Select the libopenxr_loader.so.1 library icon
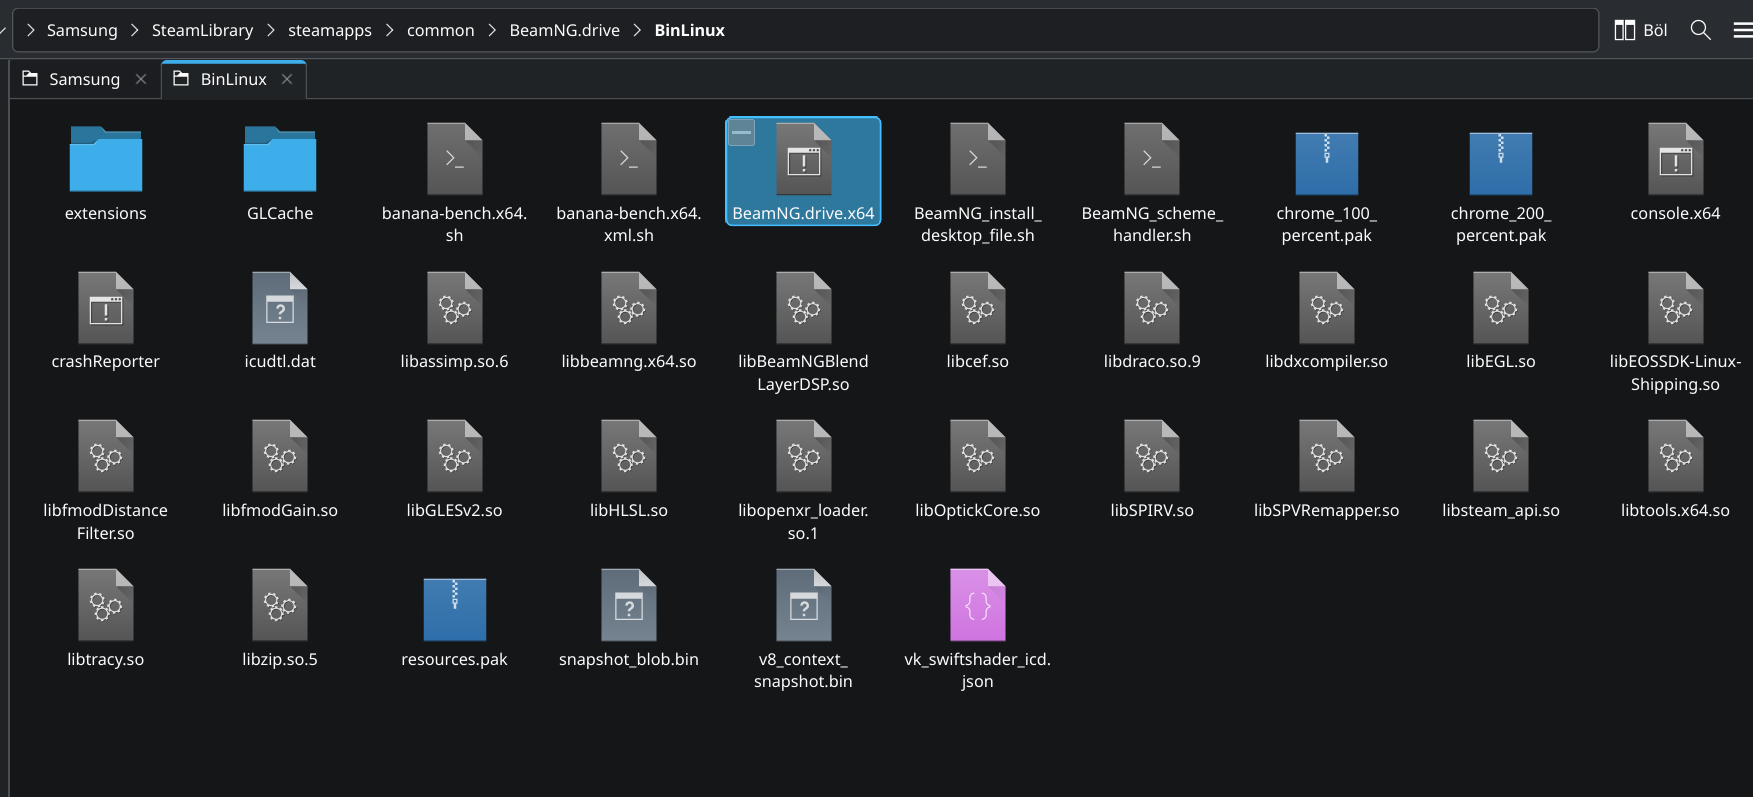 (x=804, y=456)
